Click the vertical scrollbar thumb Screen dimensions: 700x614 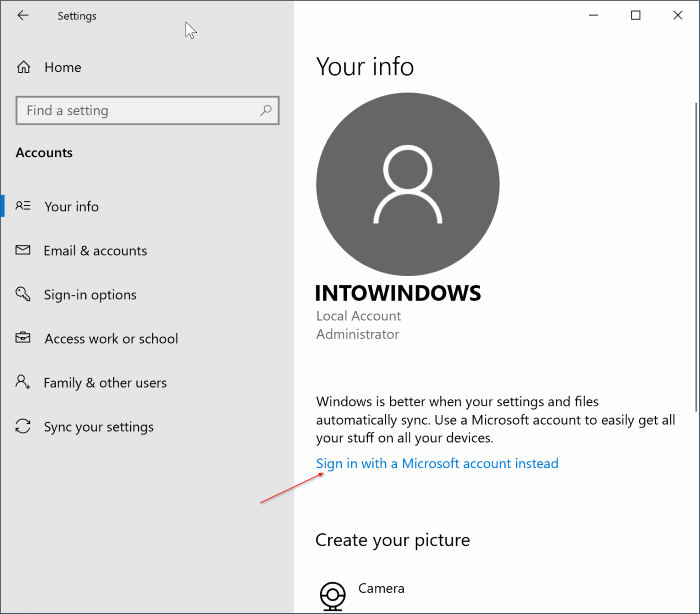pyautogui.click(x=696, y=257)
